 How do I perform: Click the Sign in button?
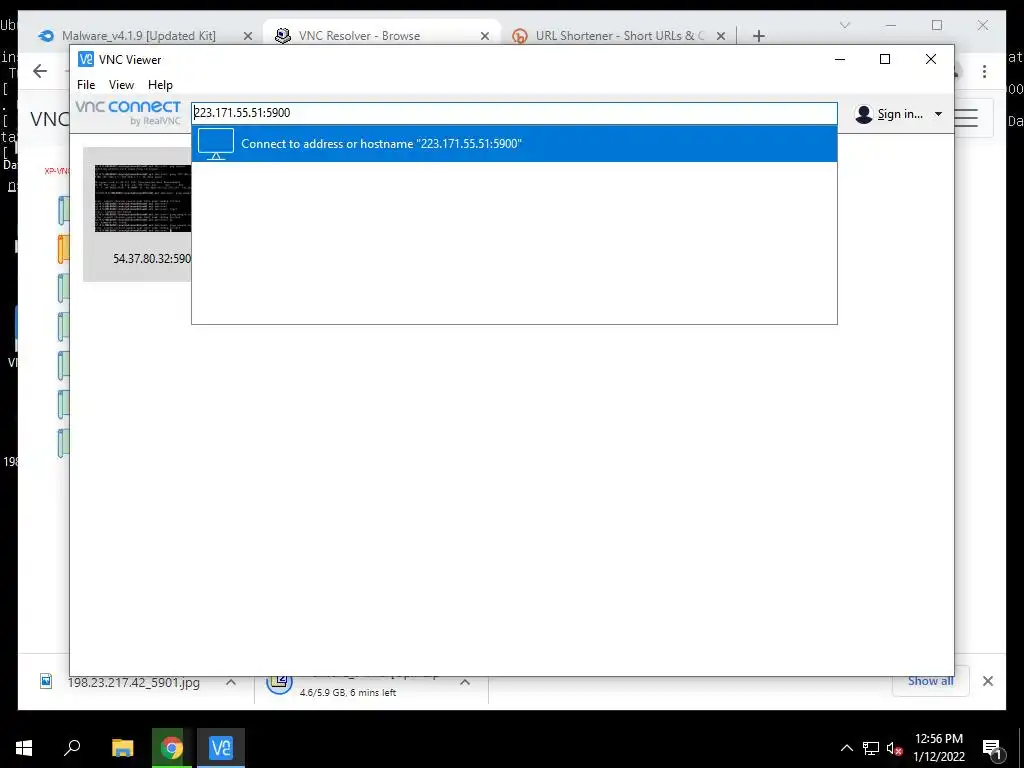pos(899,114)
